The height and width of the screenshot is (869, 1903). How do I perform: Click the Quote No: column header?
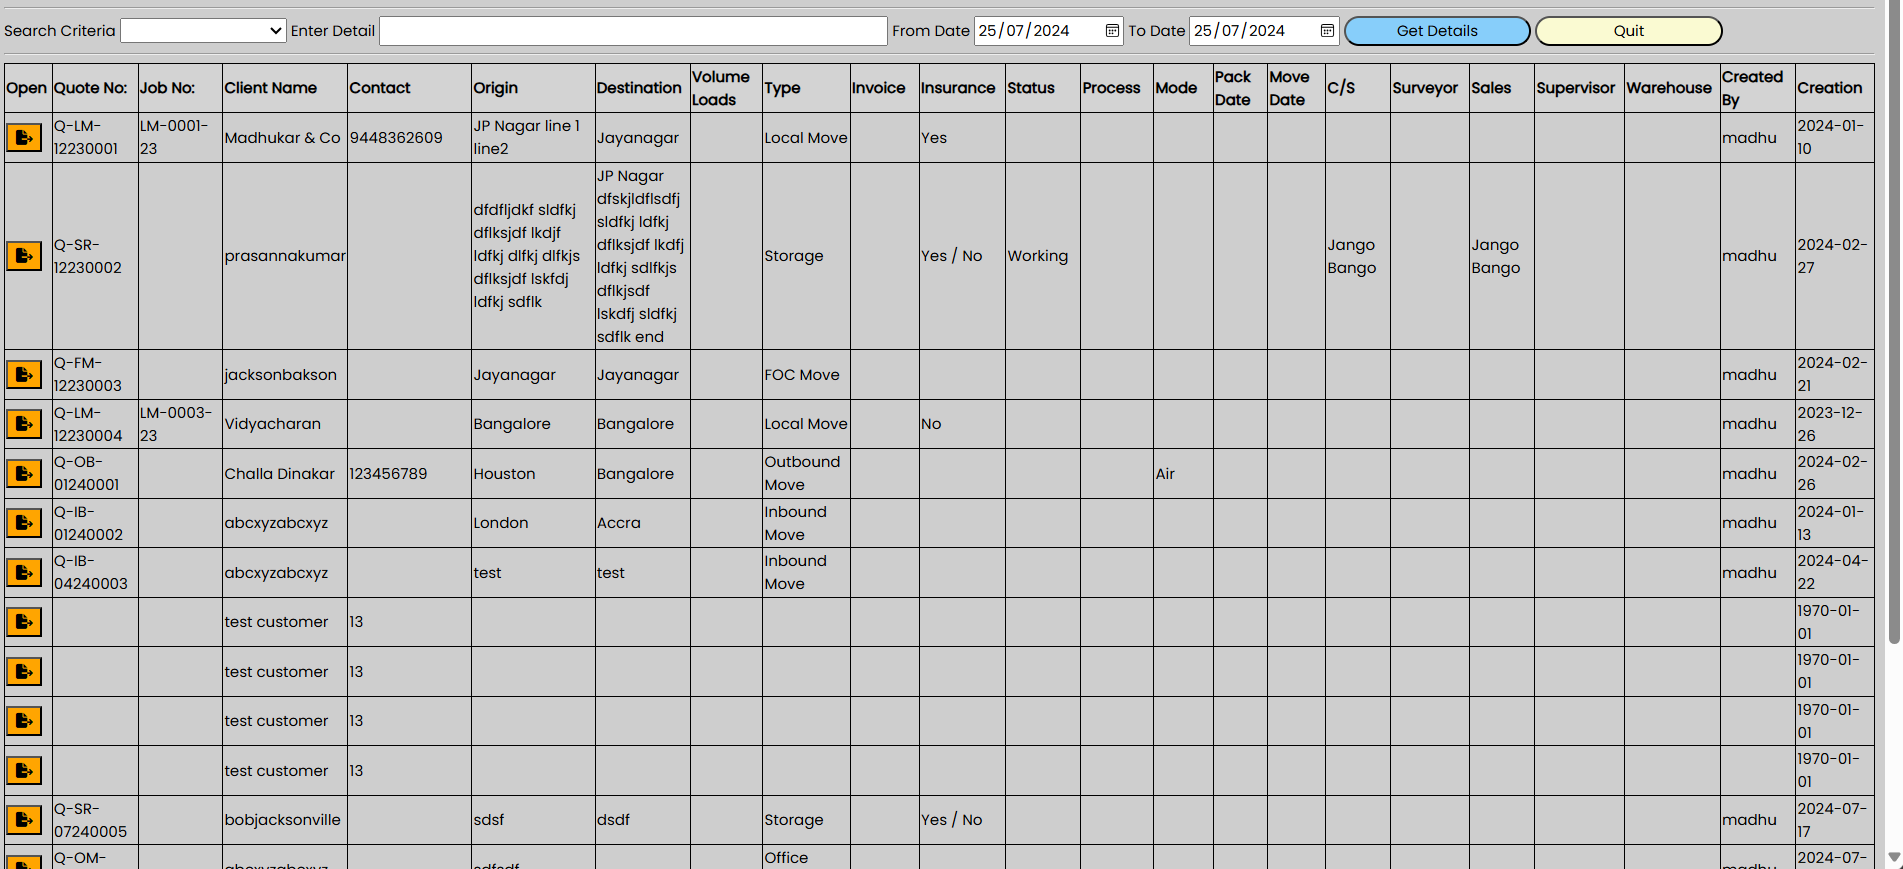tap(91, 88)
